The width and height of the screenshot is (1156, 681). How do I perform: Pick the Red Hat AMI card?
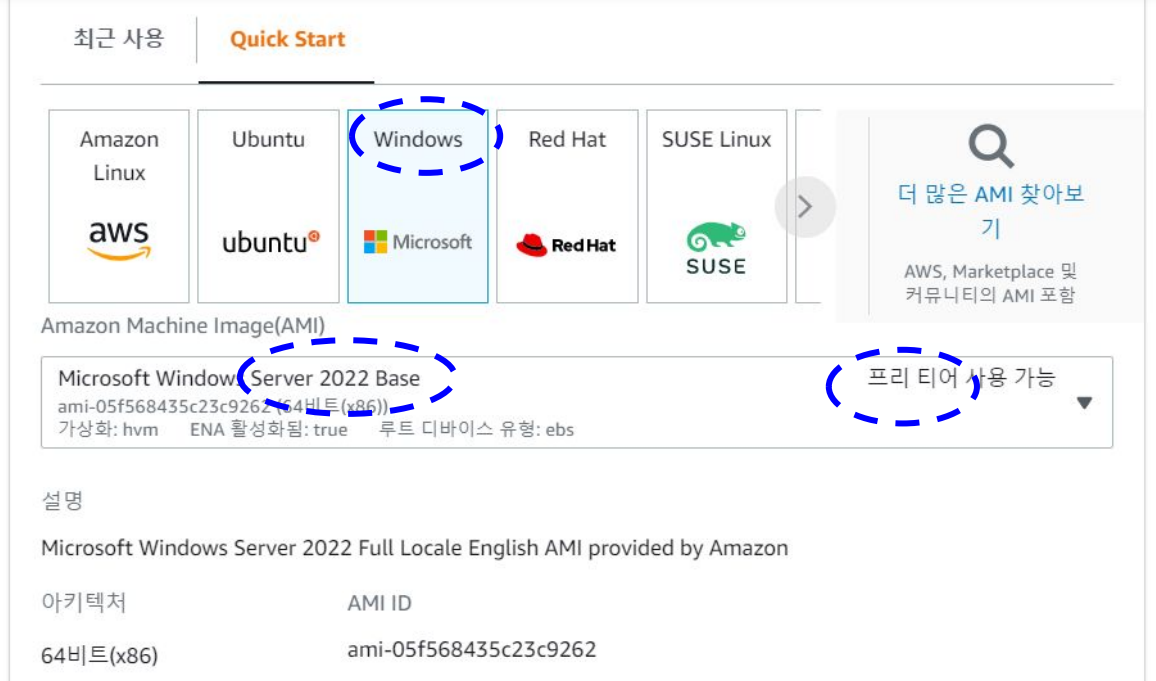(x=567, y=206)
